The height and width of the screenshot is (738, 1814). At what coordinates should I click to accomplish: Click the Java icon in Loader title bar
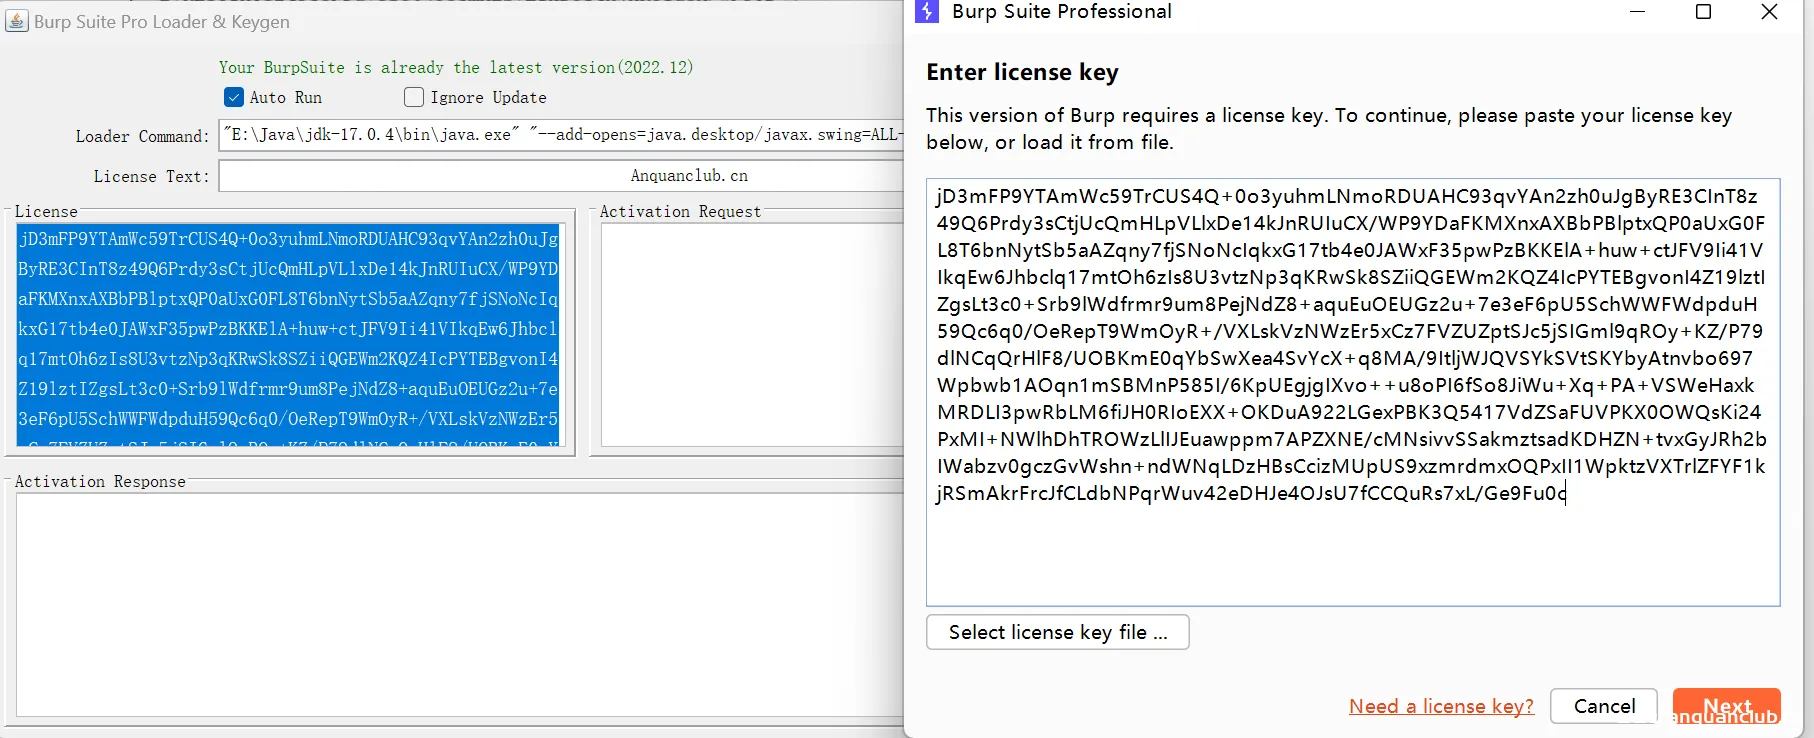pyautogui.click(x=17, y=21)
